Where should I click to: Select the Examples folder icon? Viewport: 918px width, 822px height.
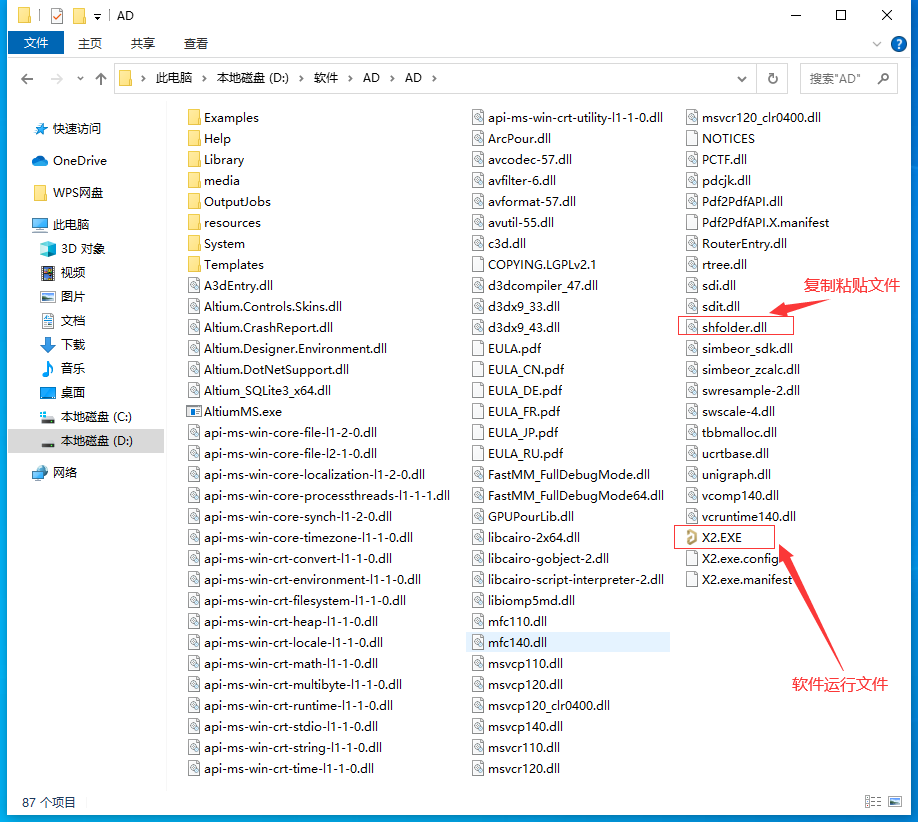tap(194, 118)
